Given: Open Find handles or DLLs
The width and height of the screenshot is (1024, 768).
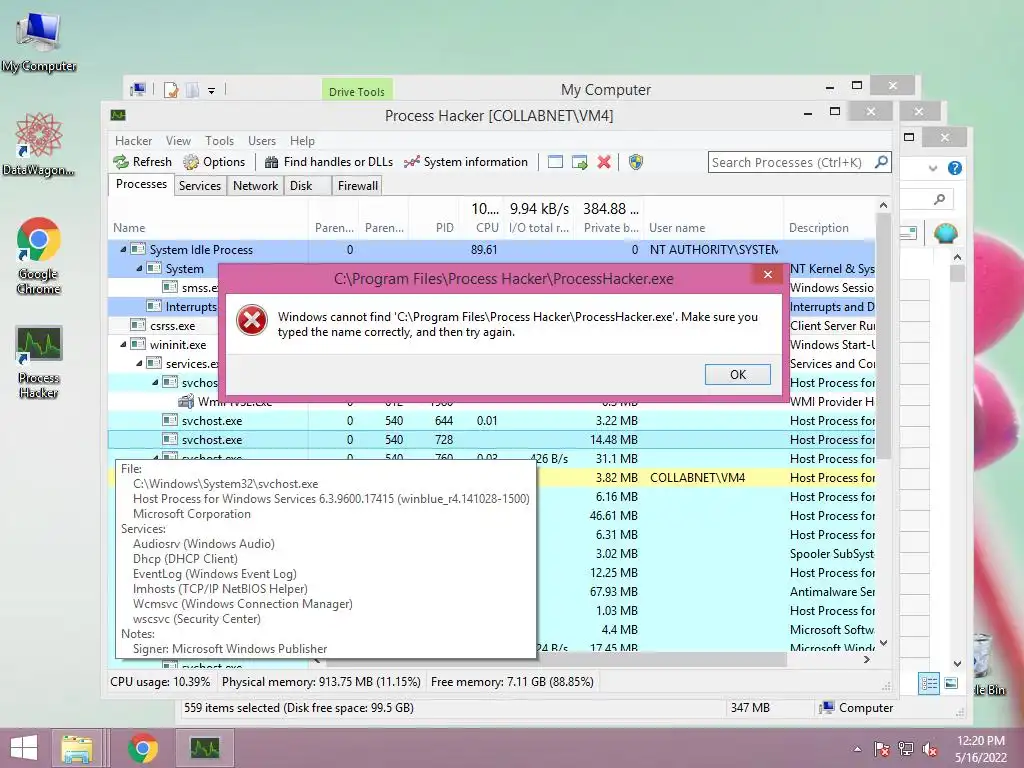Looking at the screenshot, I should tap(329, 162).
